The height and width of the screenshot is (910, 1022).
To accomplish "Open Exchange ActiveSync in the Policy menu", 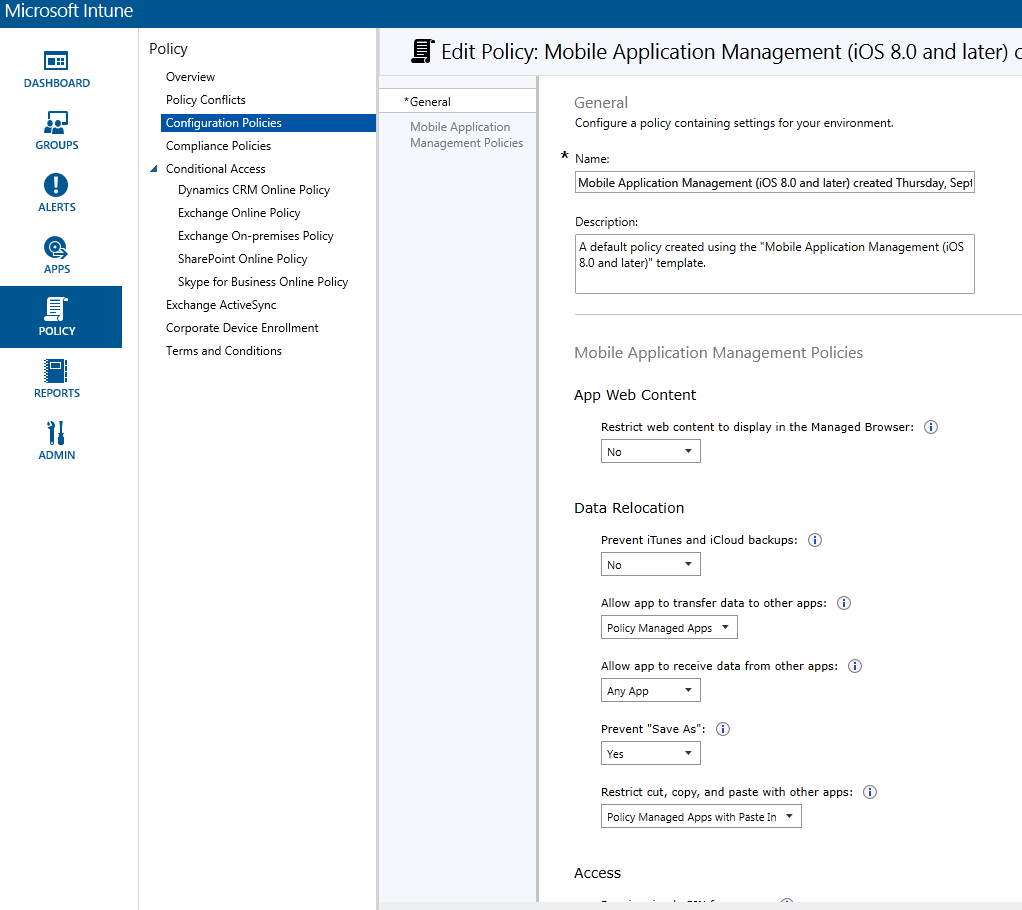I will coord(221,304).
